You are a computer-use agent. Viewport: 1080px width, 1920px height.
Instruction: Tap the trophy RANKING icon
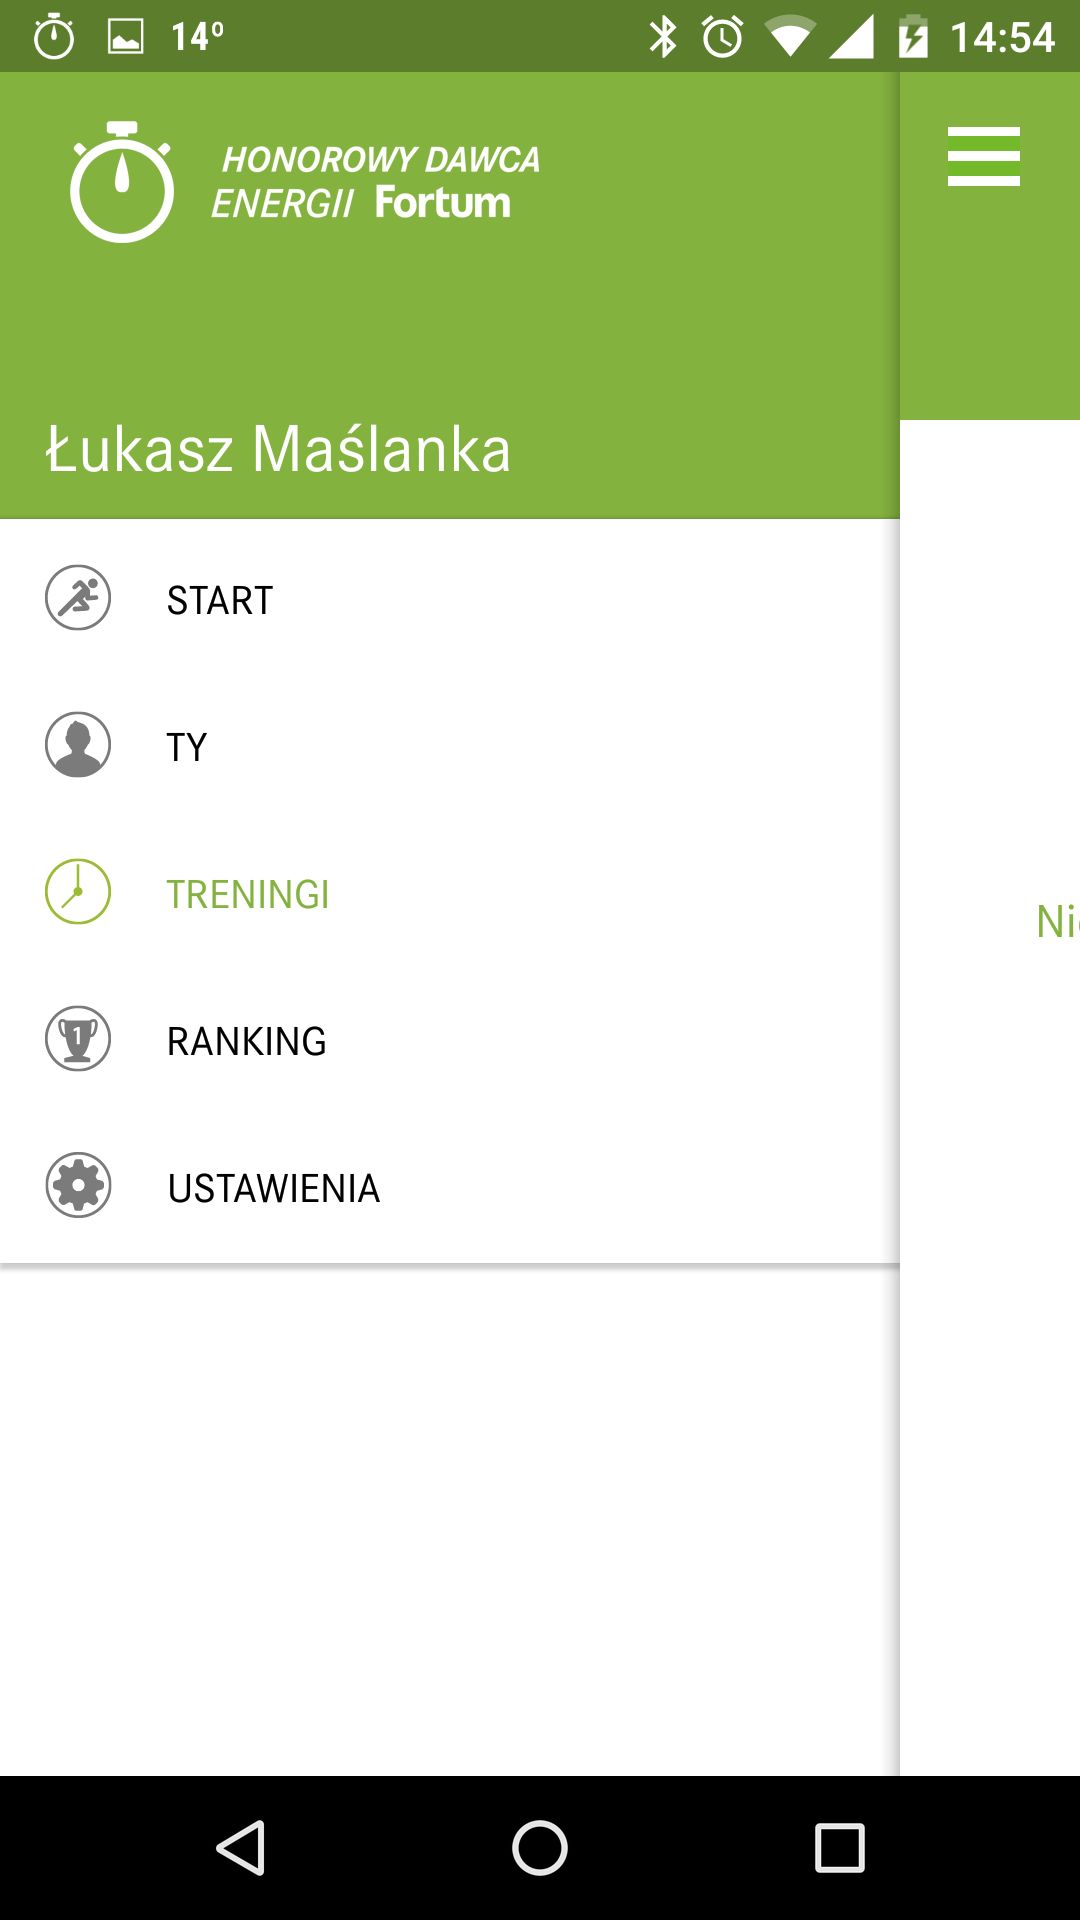coord(78,1039)
